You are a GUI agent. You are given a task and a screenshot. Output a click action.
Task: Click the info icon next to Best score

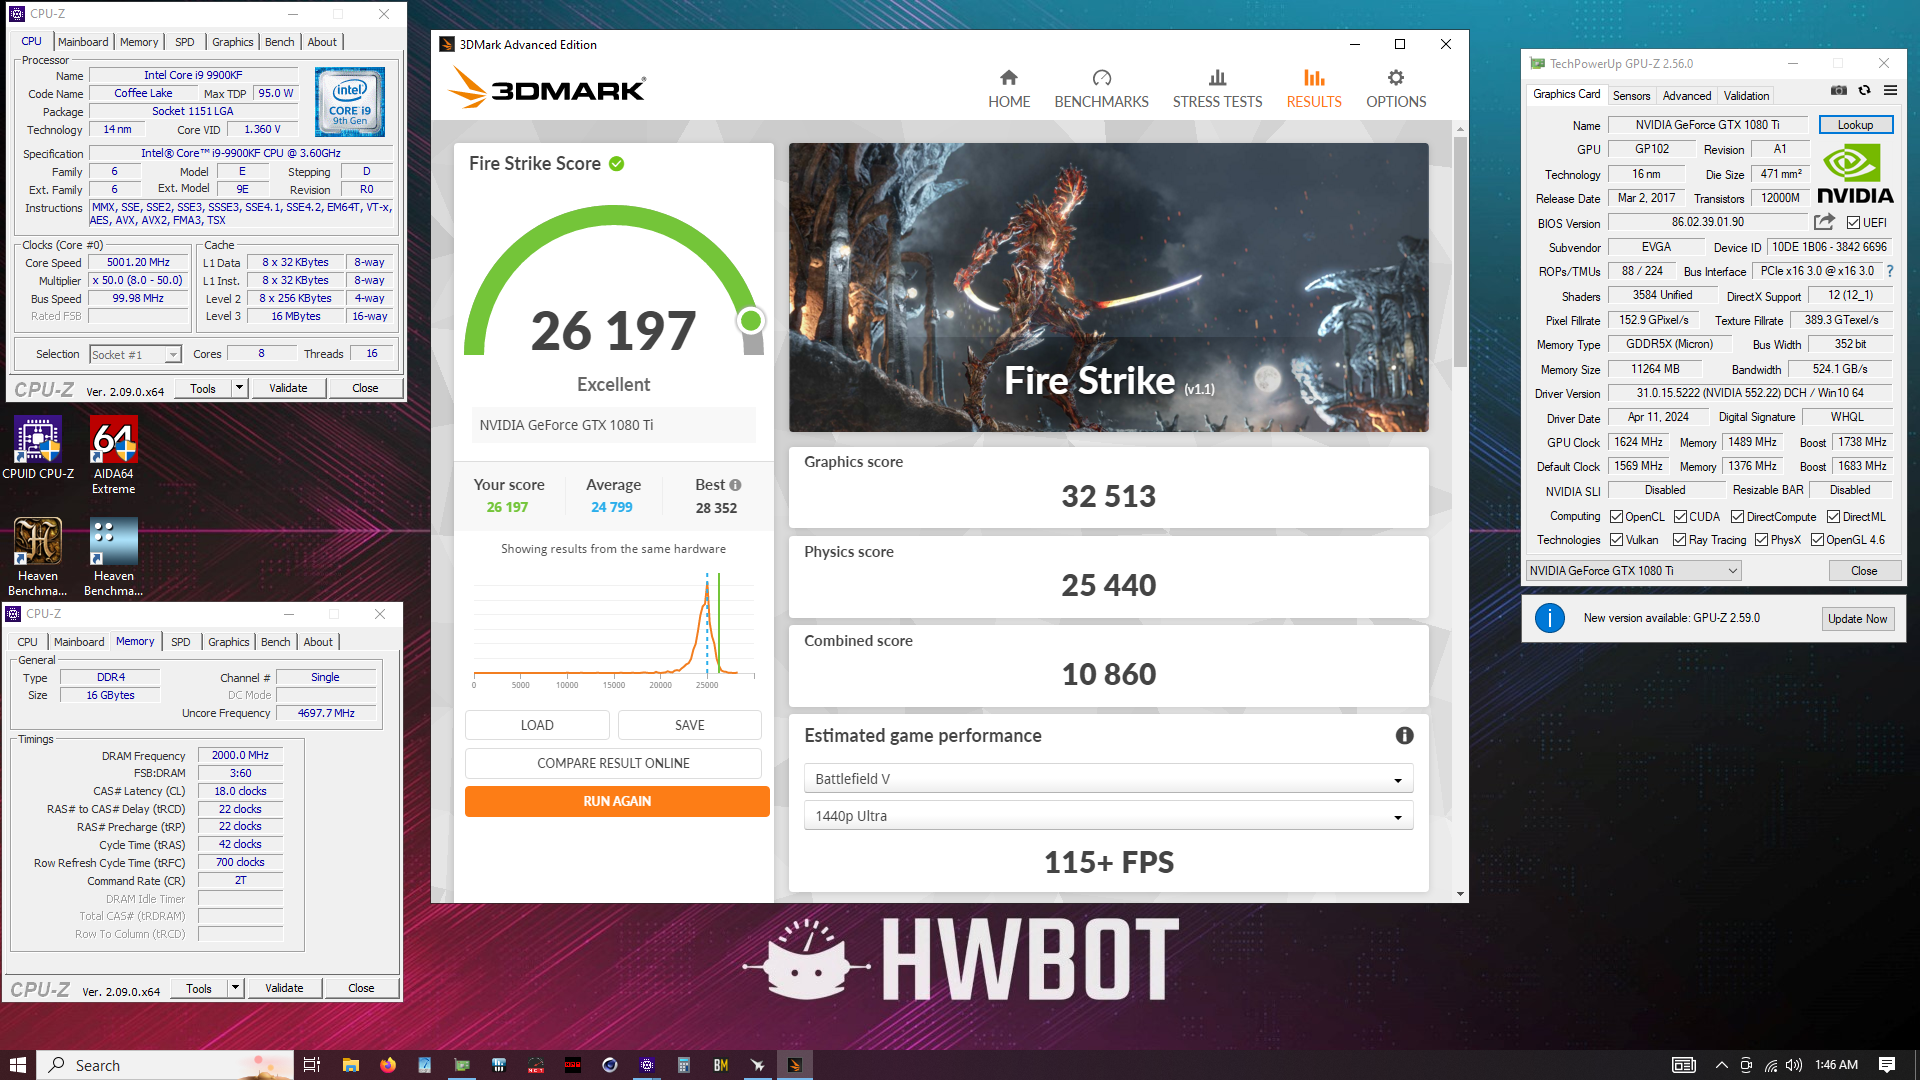pyautogui.click(x=735, y=485)
